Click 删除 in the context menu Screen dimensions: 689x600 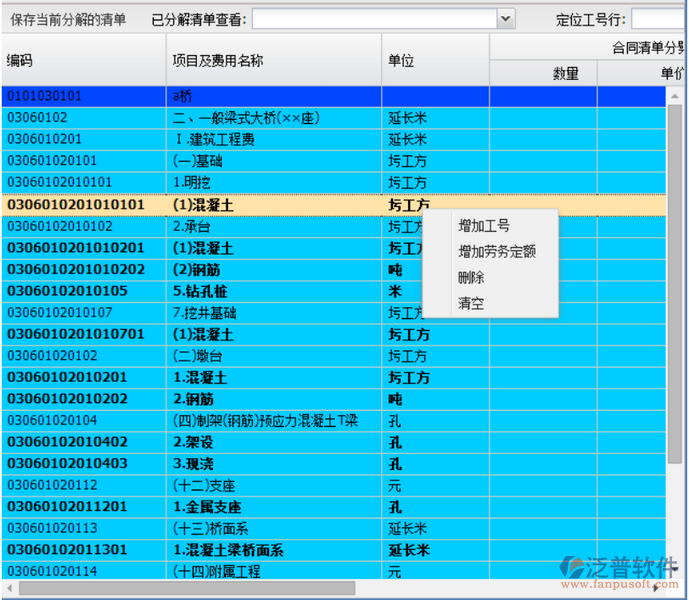(x=471, y=277)
